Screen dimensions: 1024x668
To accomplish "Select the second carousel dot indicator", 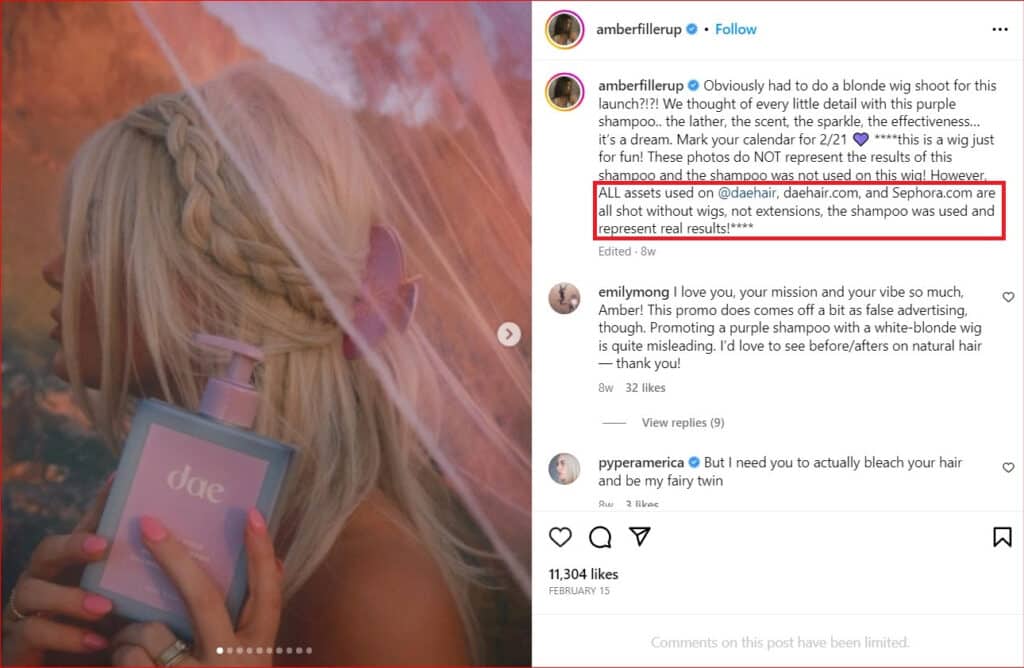I will pyautogui.click(x=229, y=650).
